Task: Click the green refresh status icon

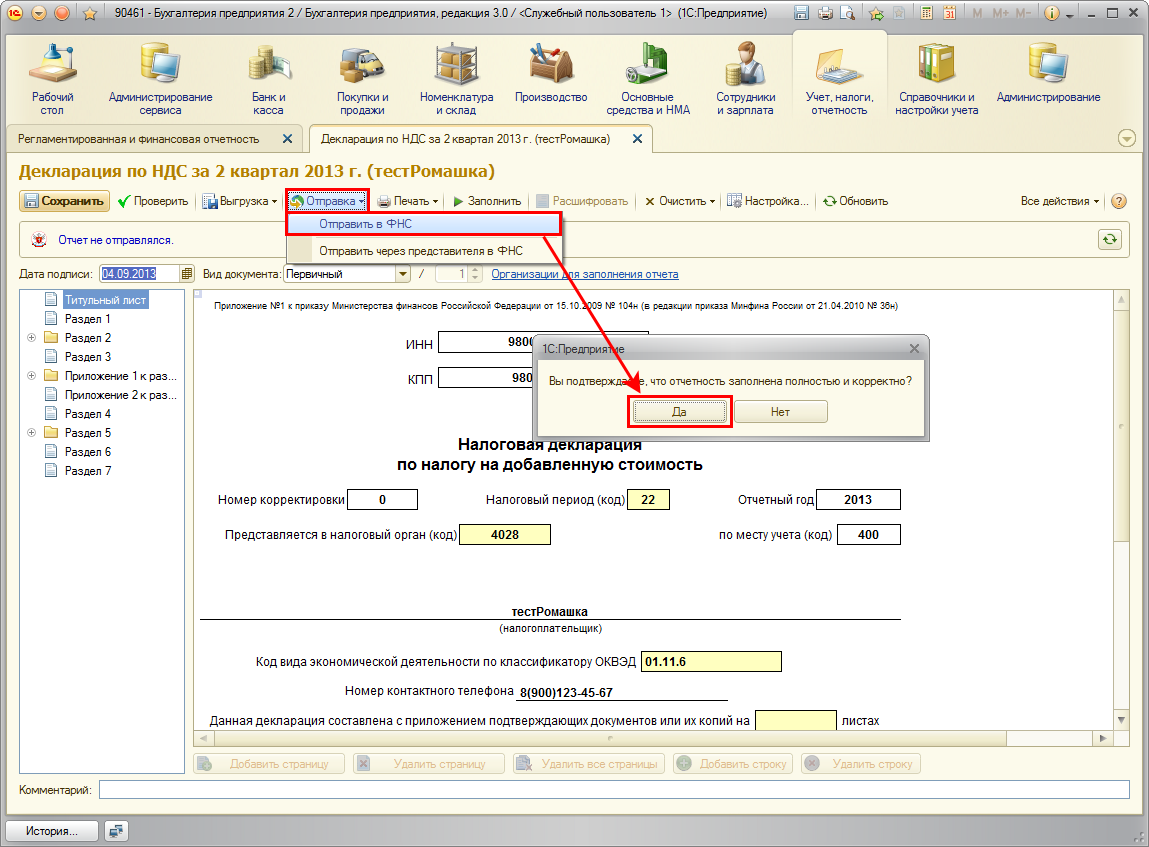Action: [1110, 240]
